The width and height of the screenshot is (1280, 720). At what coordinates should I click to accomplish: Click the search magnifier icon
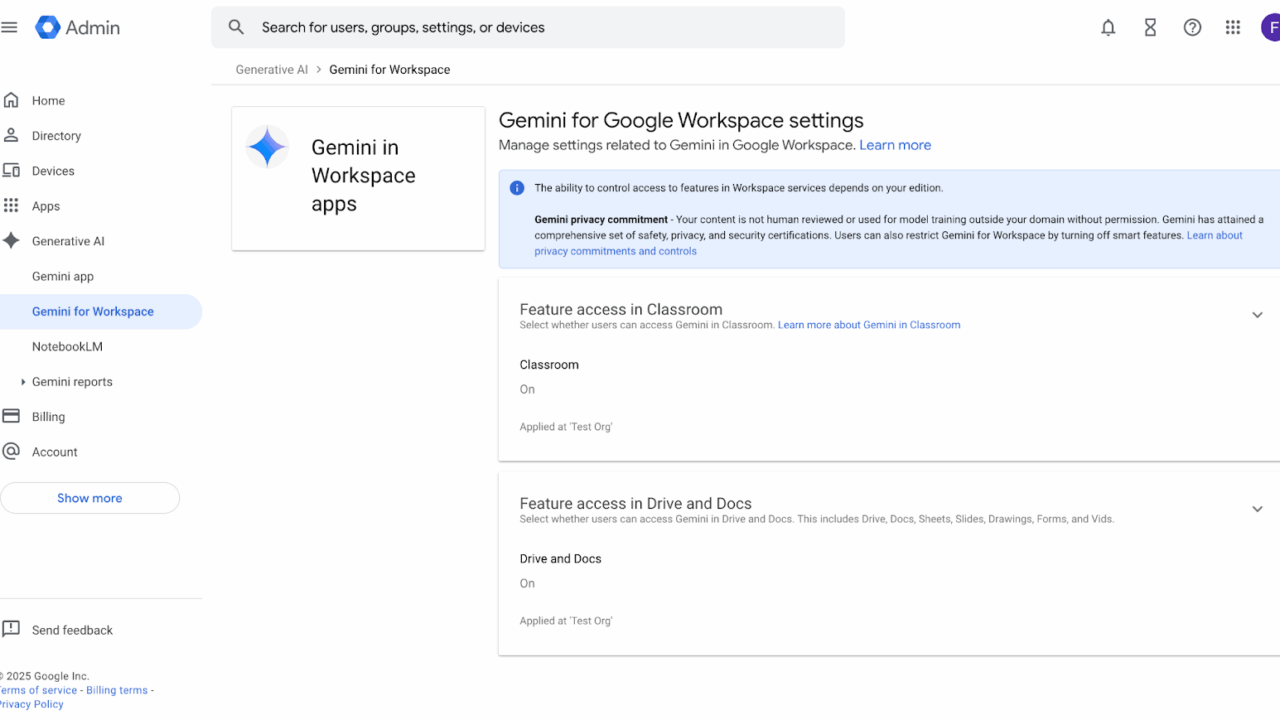[236, 27]
